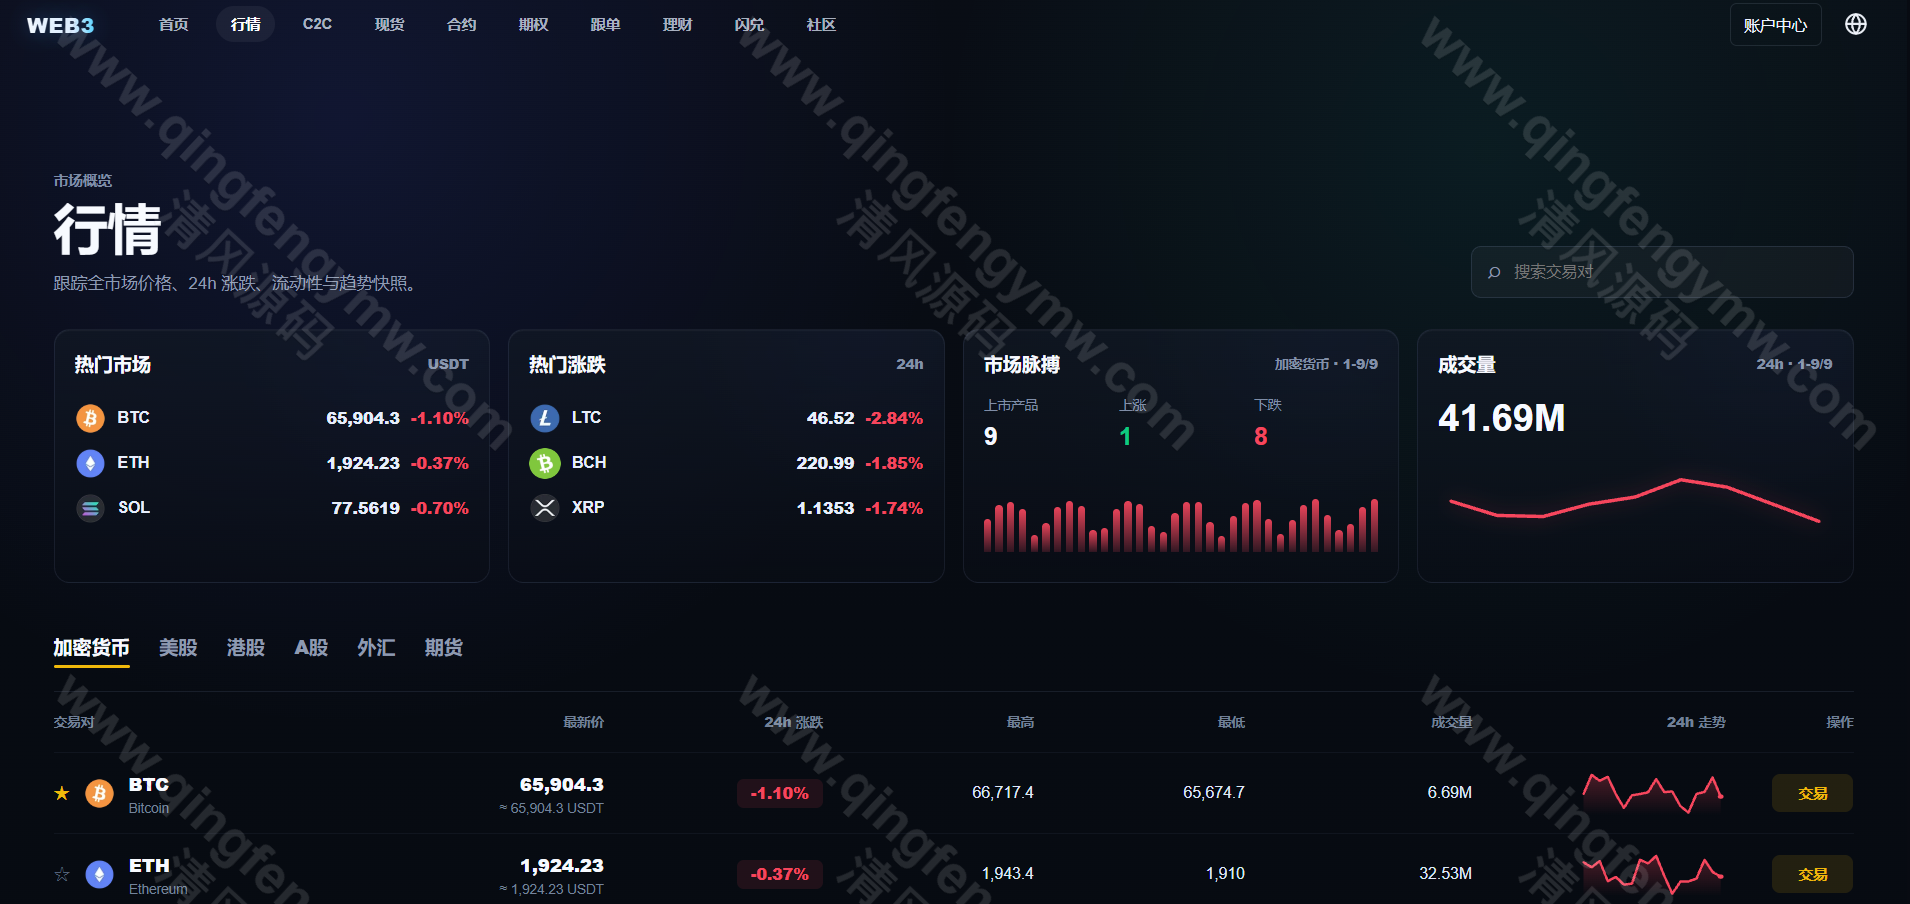Click the XRP coin icon in 热门涨跌
Image resolution: width=1910 pixels, height=904 pixels.
pos(545,508)
